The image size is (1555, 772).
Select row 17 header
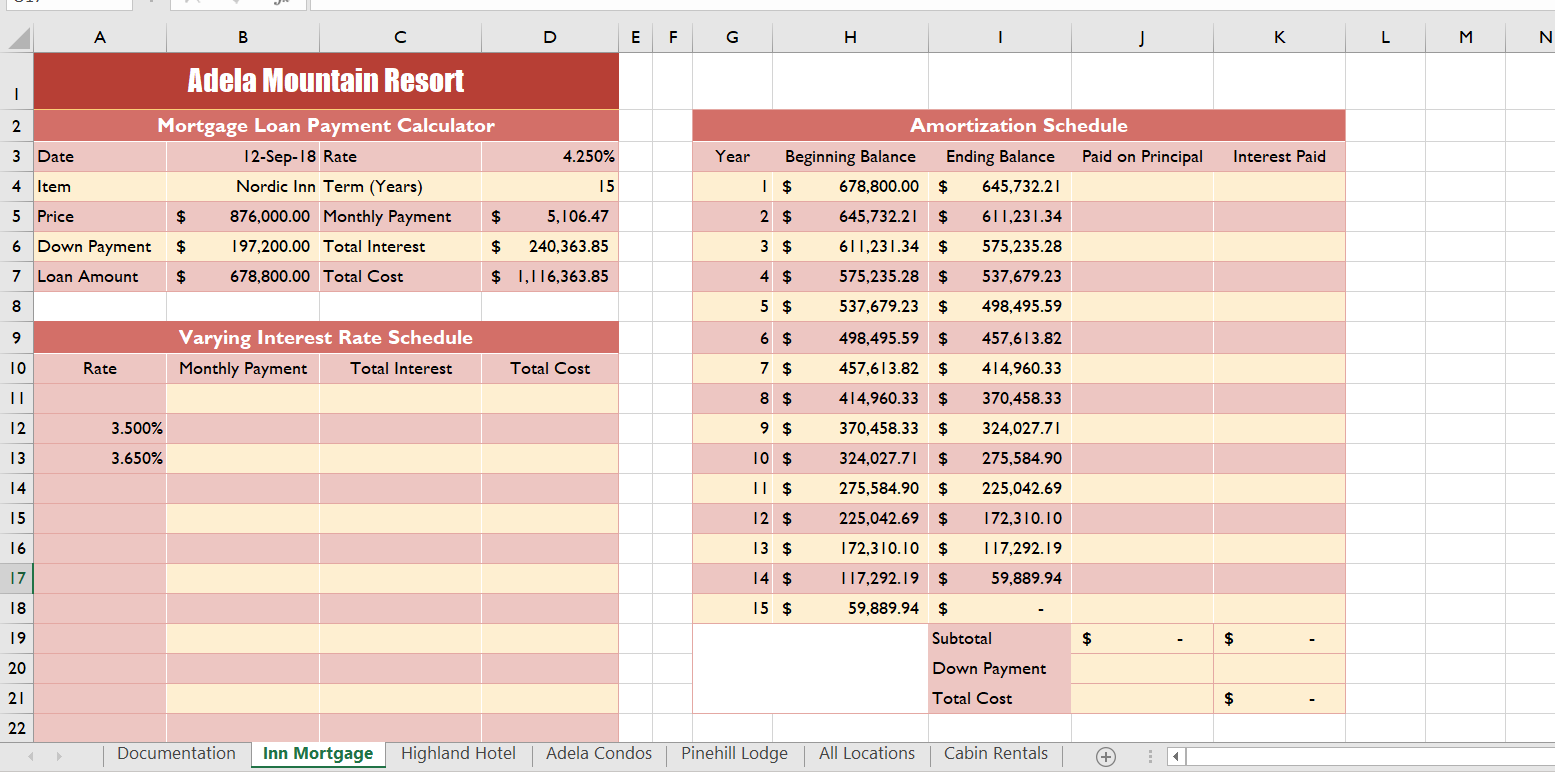click(17, 578)
